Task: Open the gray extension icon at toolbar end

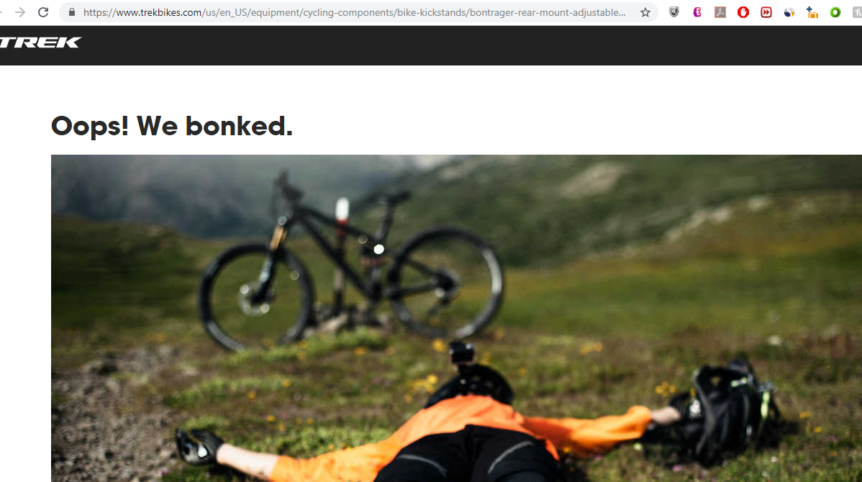Action: (x=857, y=12)
